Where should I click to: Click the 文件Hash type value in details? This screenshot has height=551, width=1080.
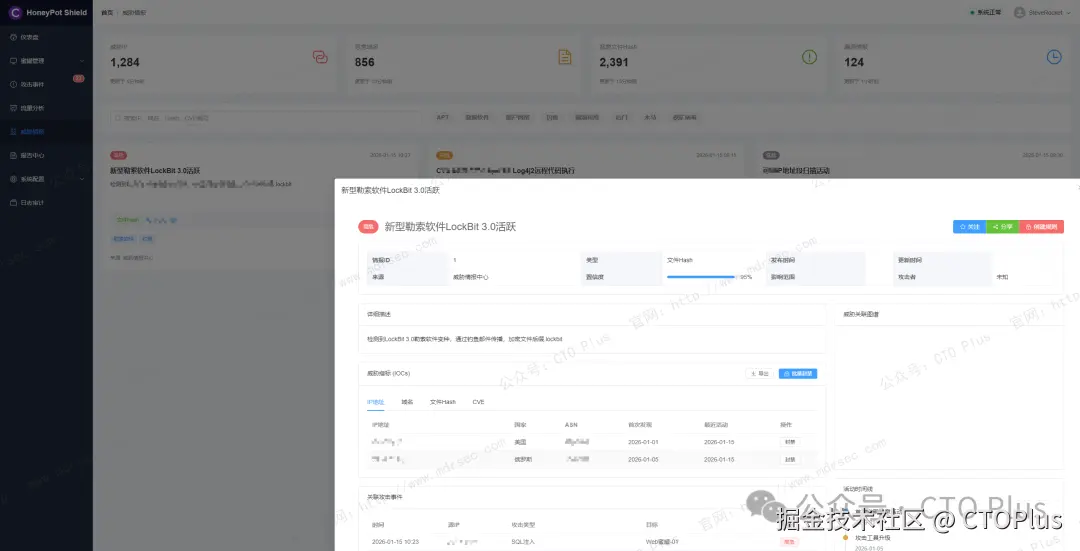click(x=679, y=260)
